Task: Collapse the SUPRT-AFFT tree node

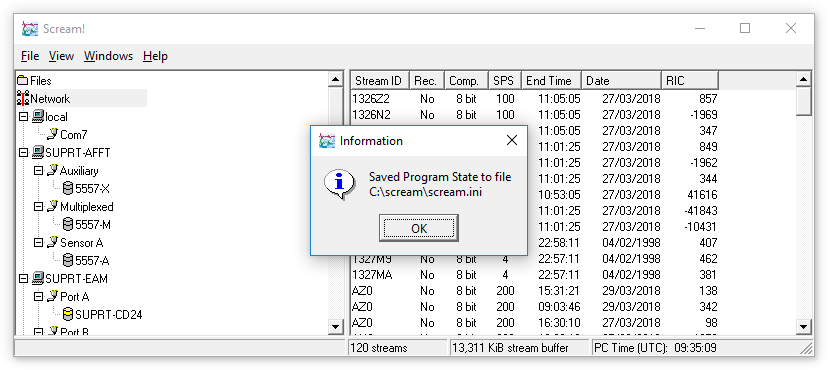Action: (x=23, y=153)
